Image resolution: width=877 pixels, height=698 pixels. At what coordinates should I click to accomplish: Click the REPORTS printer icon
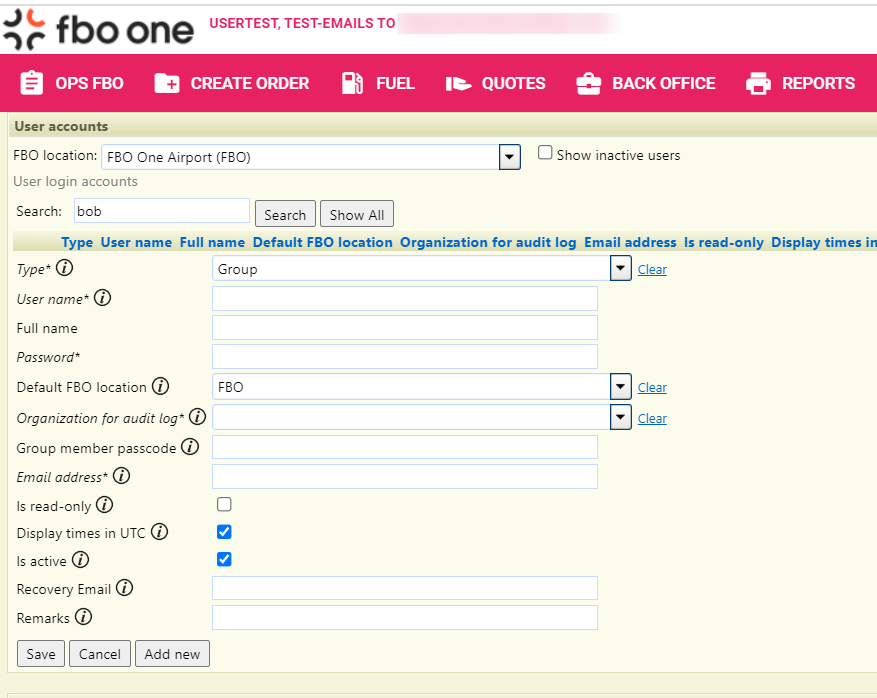(758, 83)
